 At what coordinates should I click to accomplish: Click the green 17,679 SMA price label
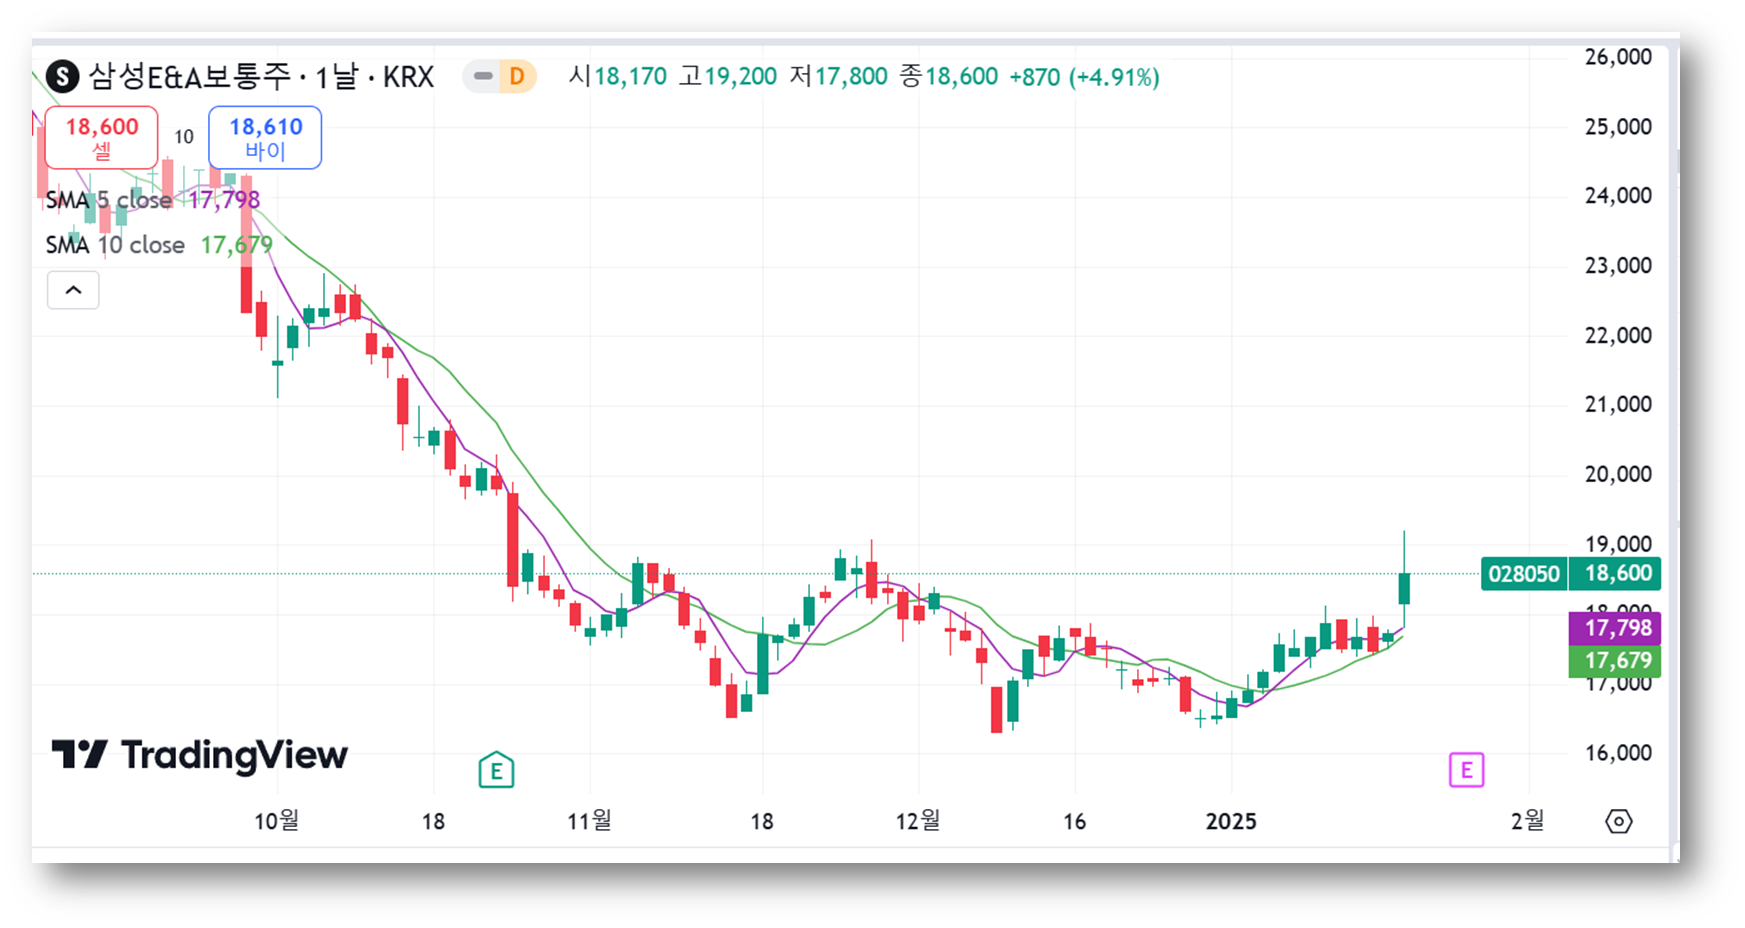click(1615, 660)
